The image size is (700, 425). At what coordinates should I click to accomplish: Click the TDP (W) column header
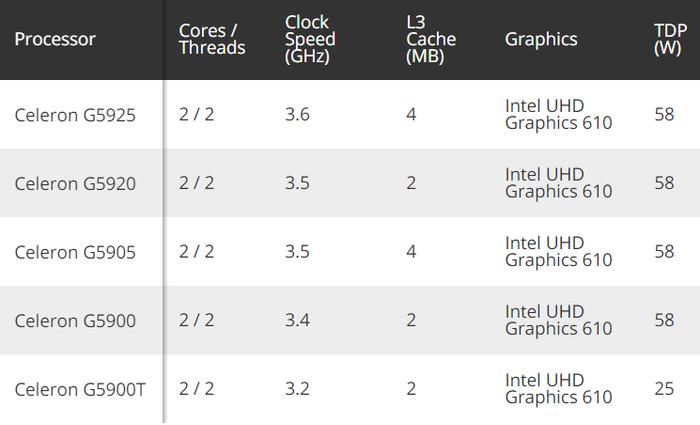[670, 39]
